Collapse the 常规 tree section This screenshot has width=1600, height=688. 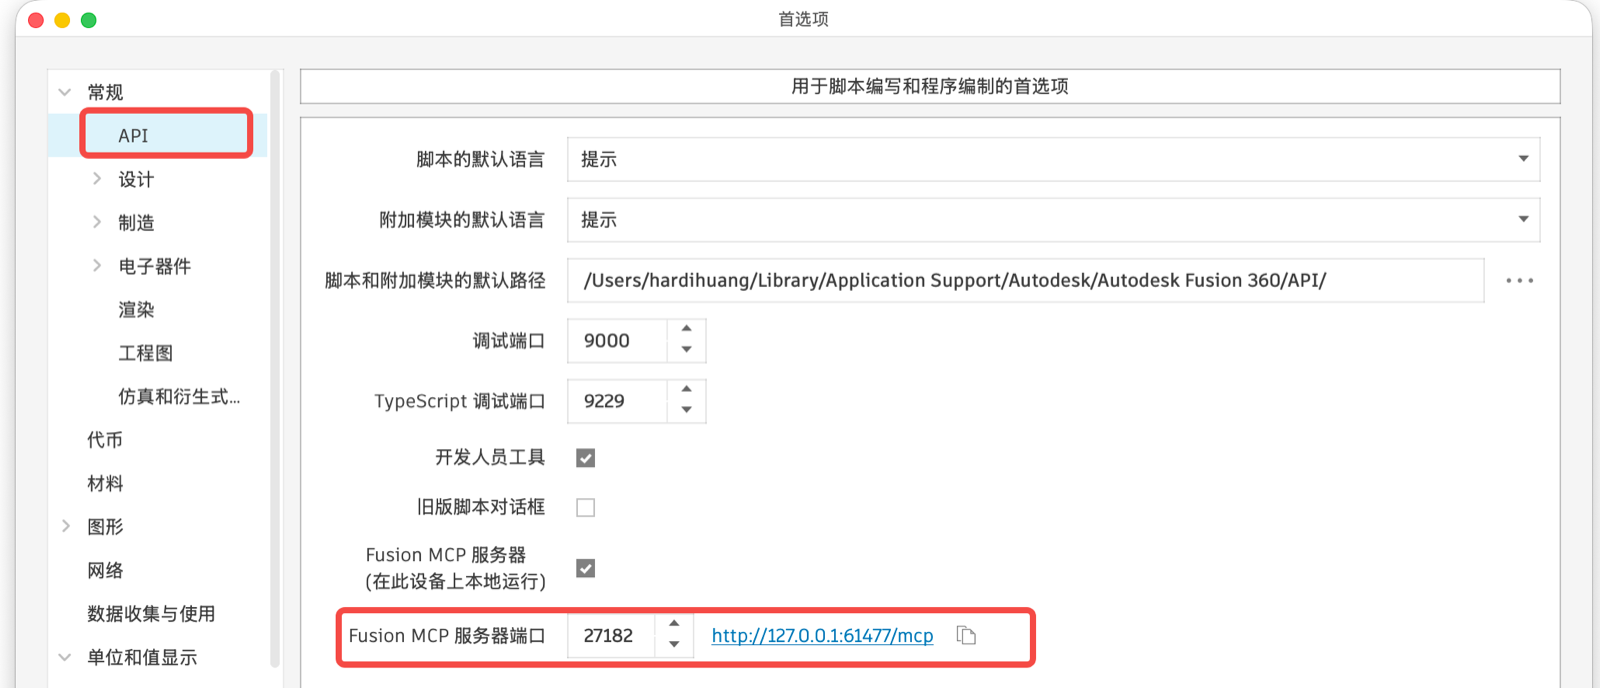(x=65, y=92)
